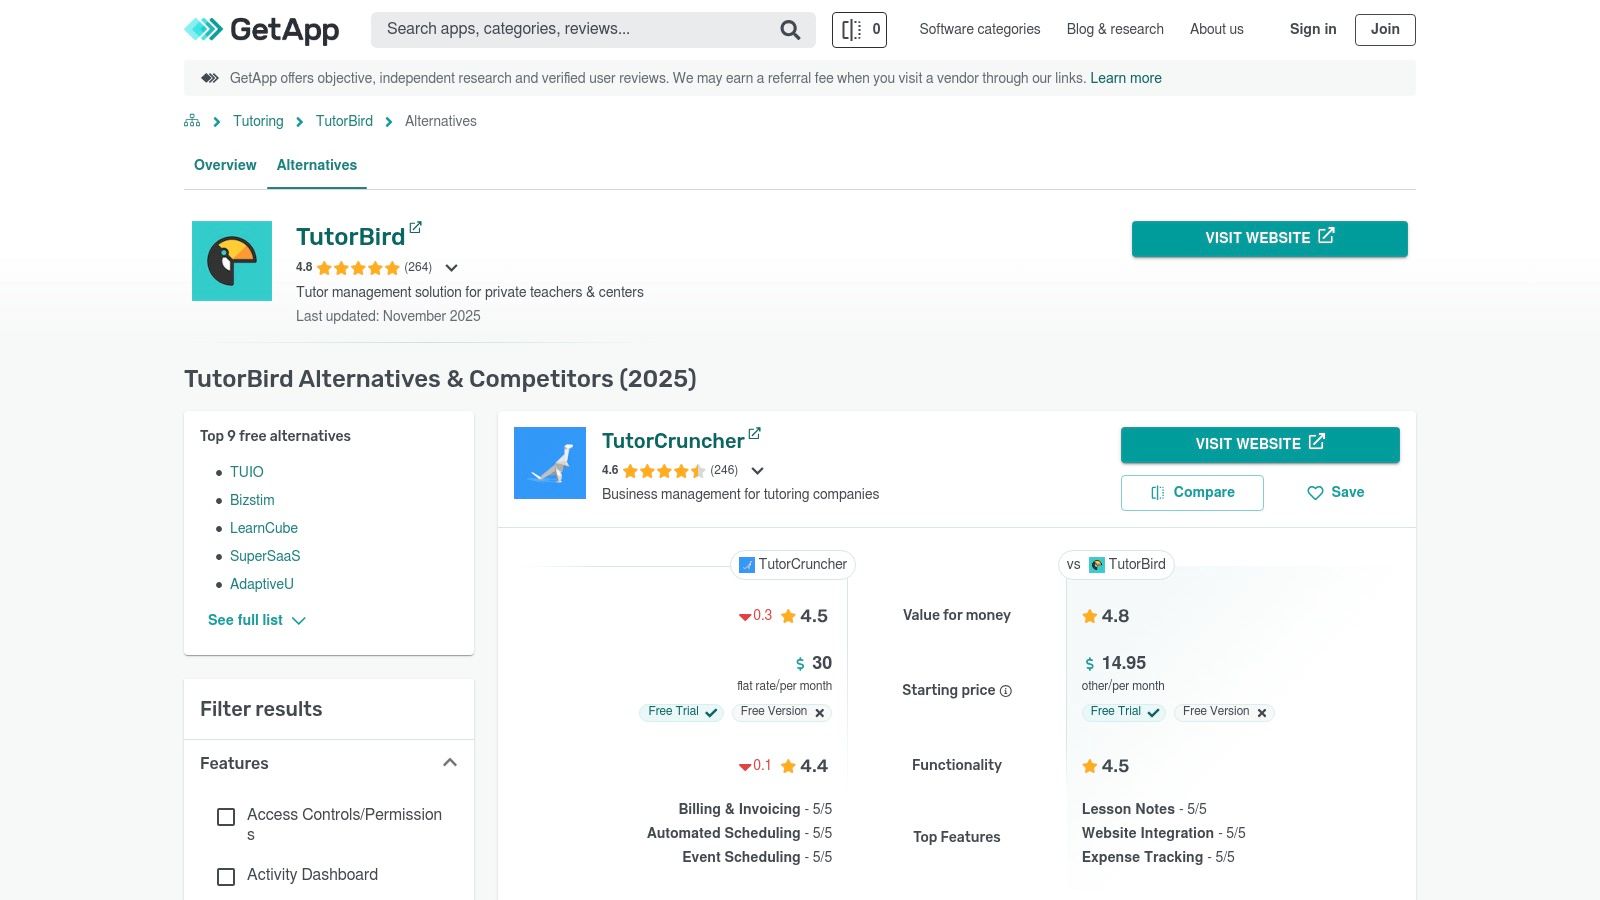Check the Access Controls/Permissions filter
This screenshot has width=1600, height=900.
click(226, 817)
